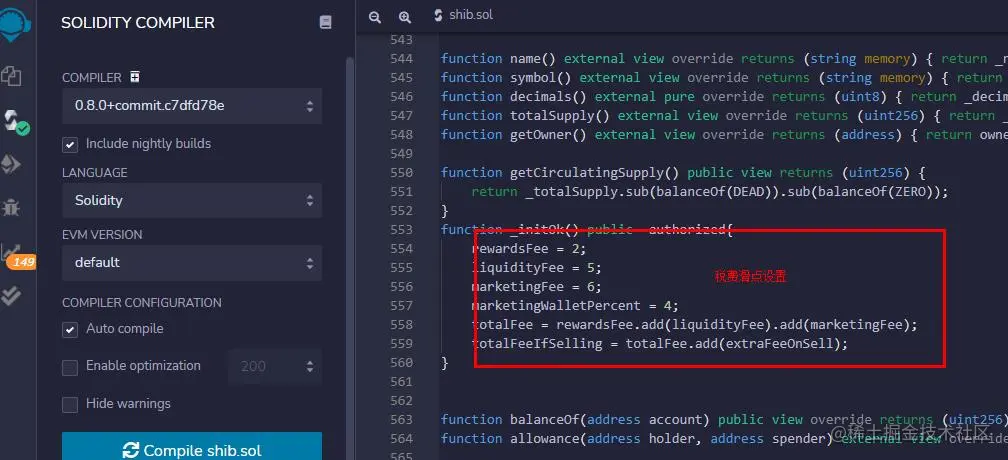Screen dimensions: 1008x460
Task: Select the Solidity compiler sidebar icon
Action: point(14,120)
